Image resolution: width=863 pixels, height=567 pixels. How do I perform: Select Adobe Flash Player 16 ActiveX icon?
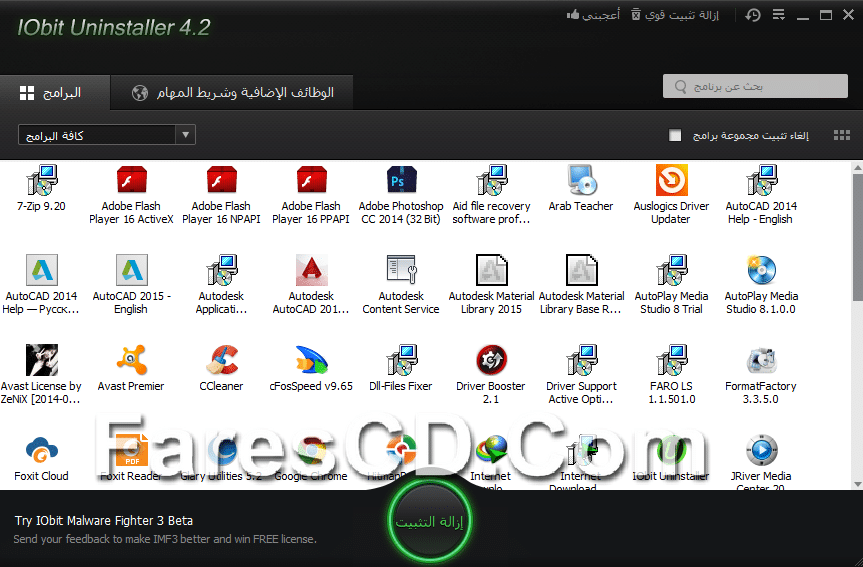(132, 180)
